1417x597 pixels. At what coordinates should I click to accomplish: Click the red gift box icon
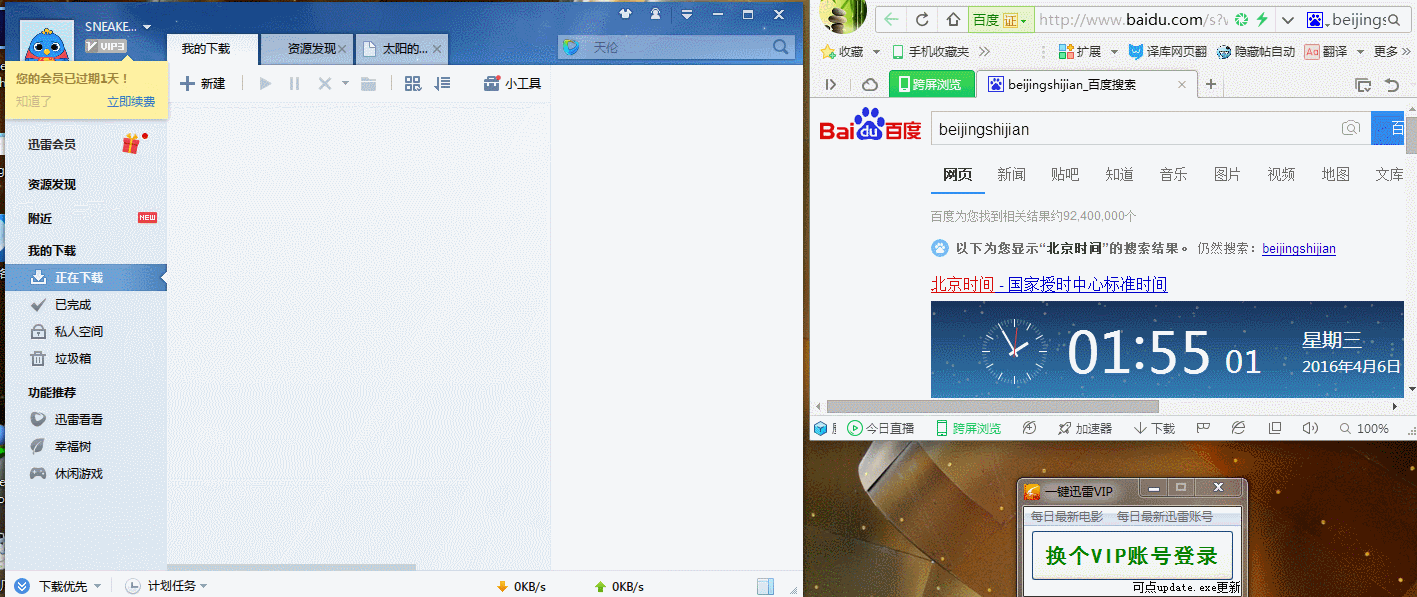132,144
